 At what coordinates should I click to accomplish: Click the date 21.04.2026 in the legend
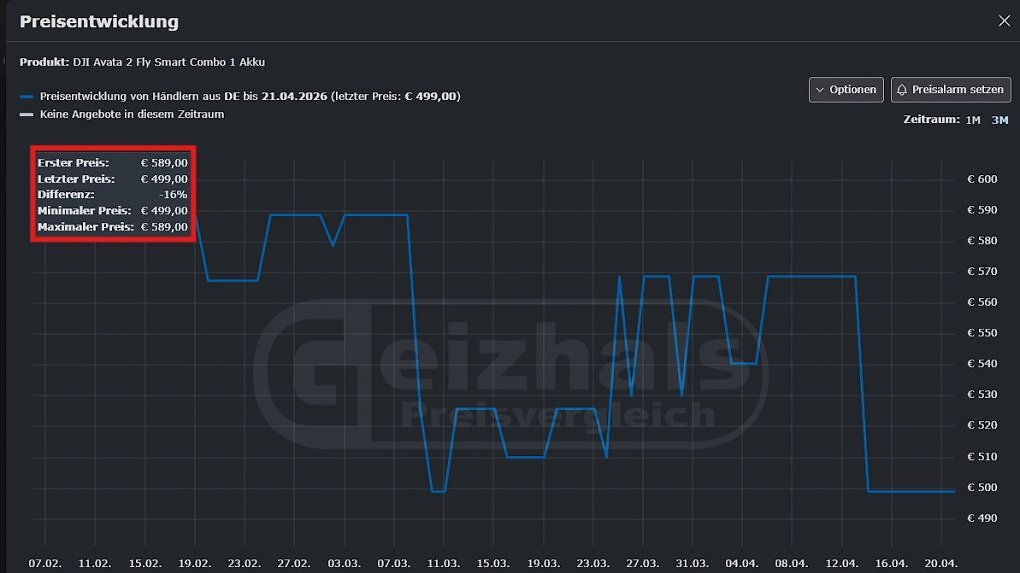[x=294, y=96]
